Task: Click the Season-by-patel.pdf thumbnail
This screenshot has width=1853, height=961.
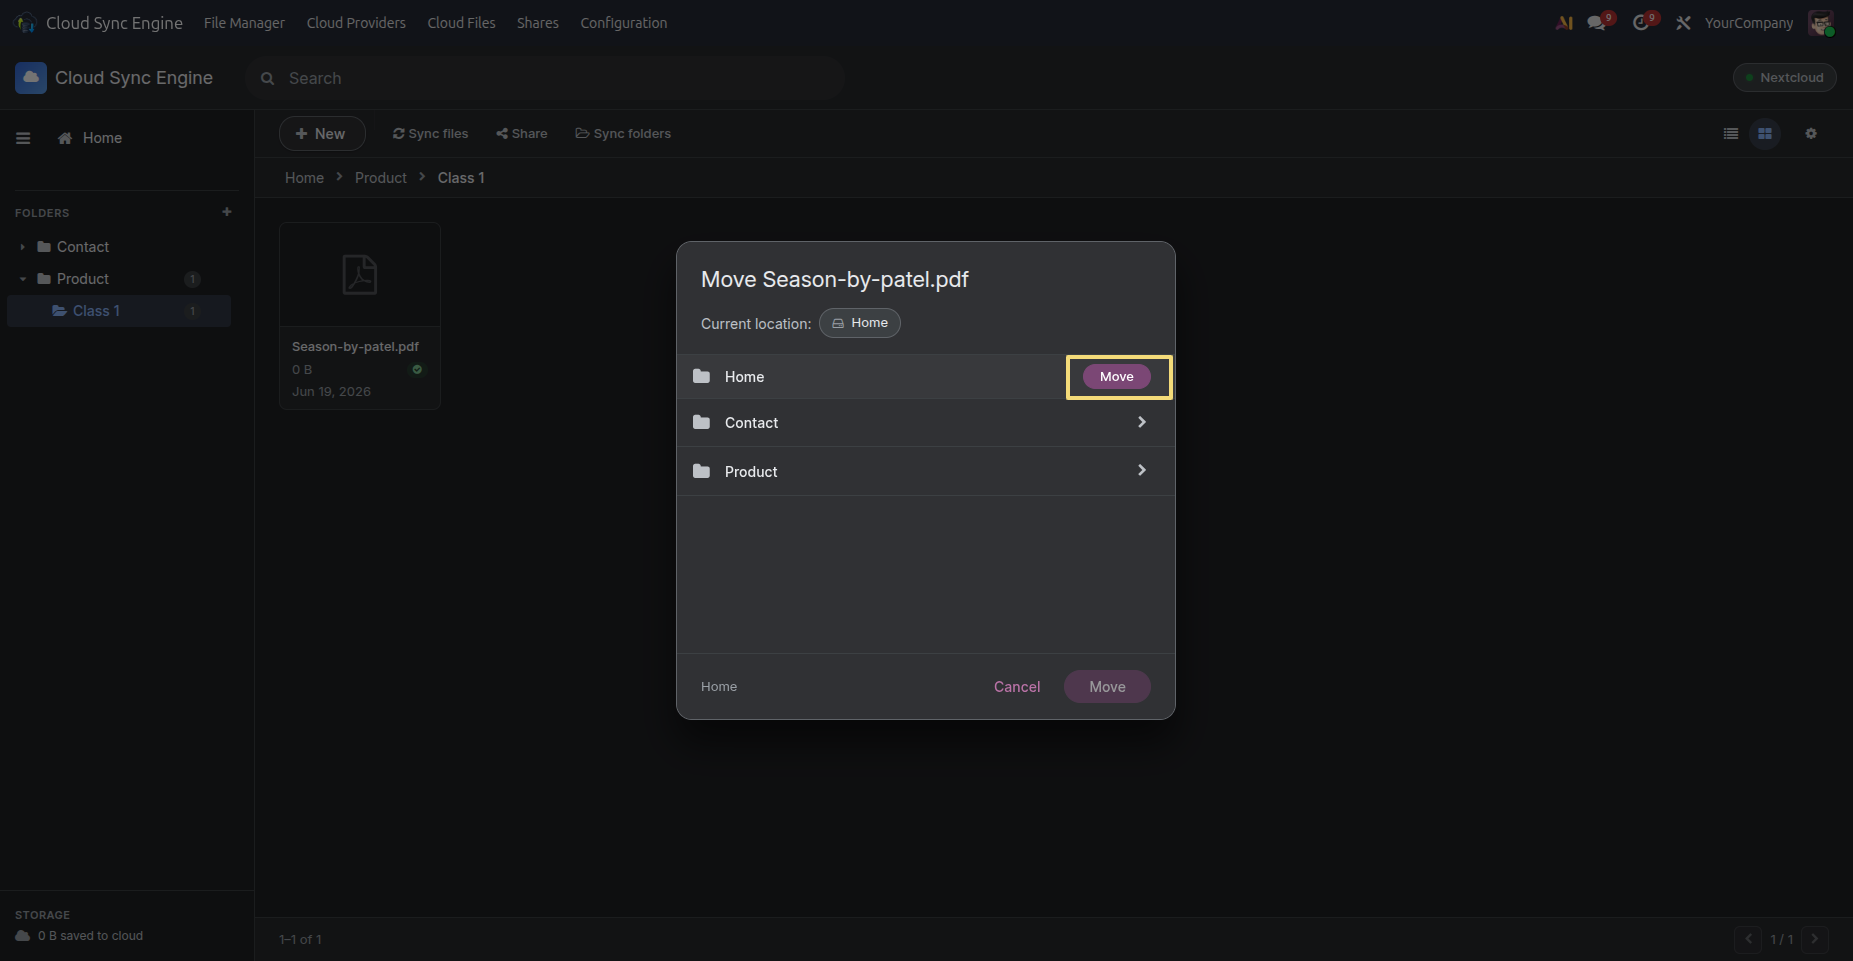Action: pos(360,274)
